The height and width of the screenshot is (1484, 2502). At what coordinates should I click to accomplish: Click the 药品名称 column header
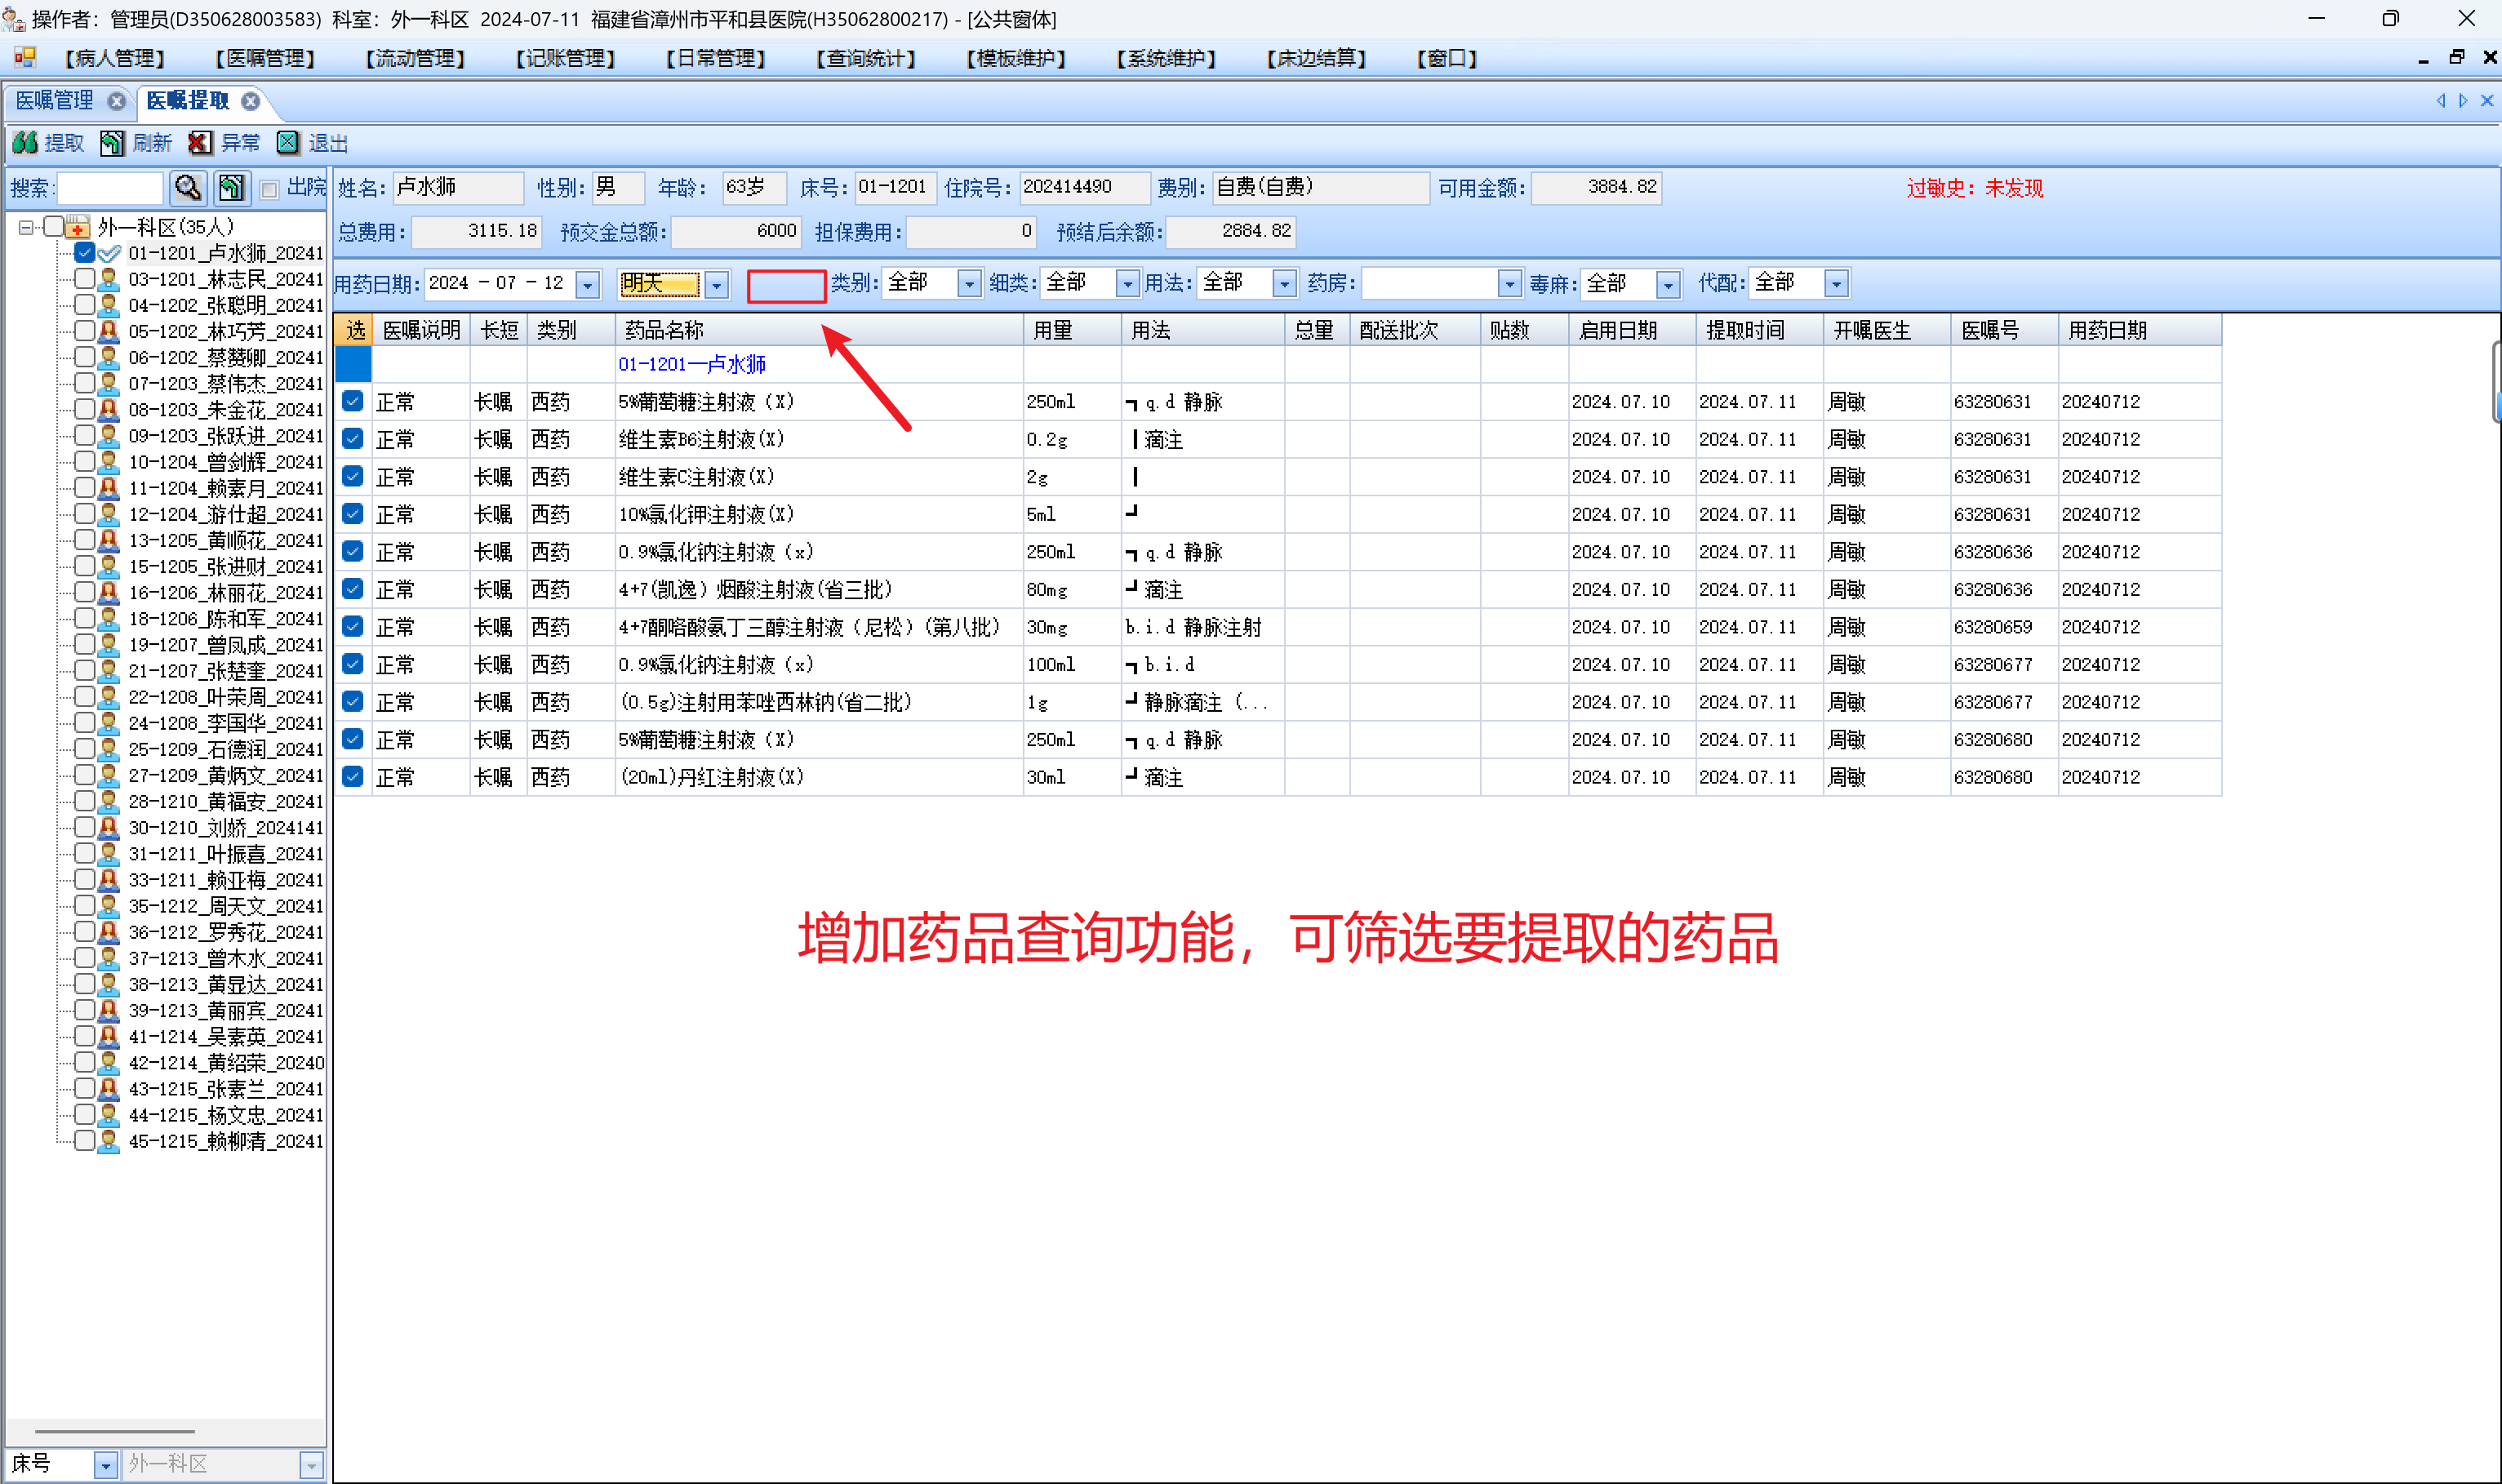(x=664, y=330)
